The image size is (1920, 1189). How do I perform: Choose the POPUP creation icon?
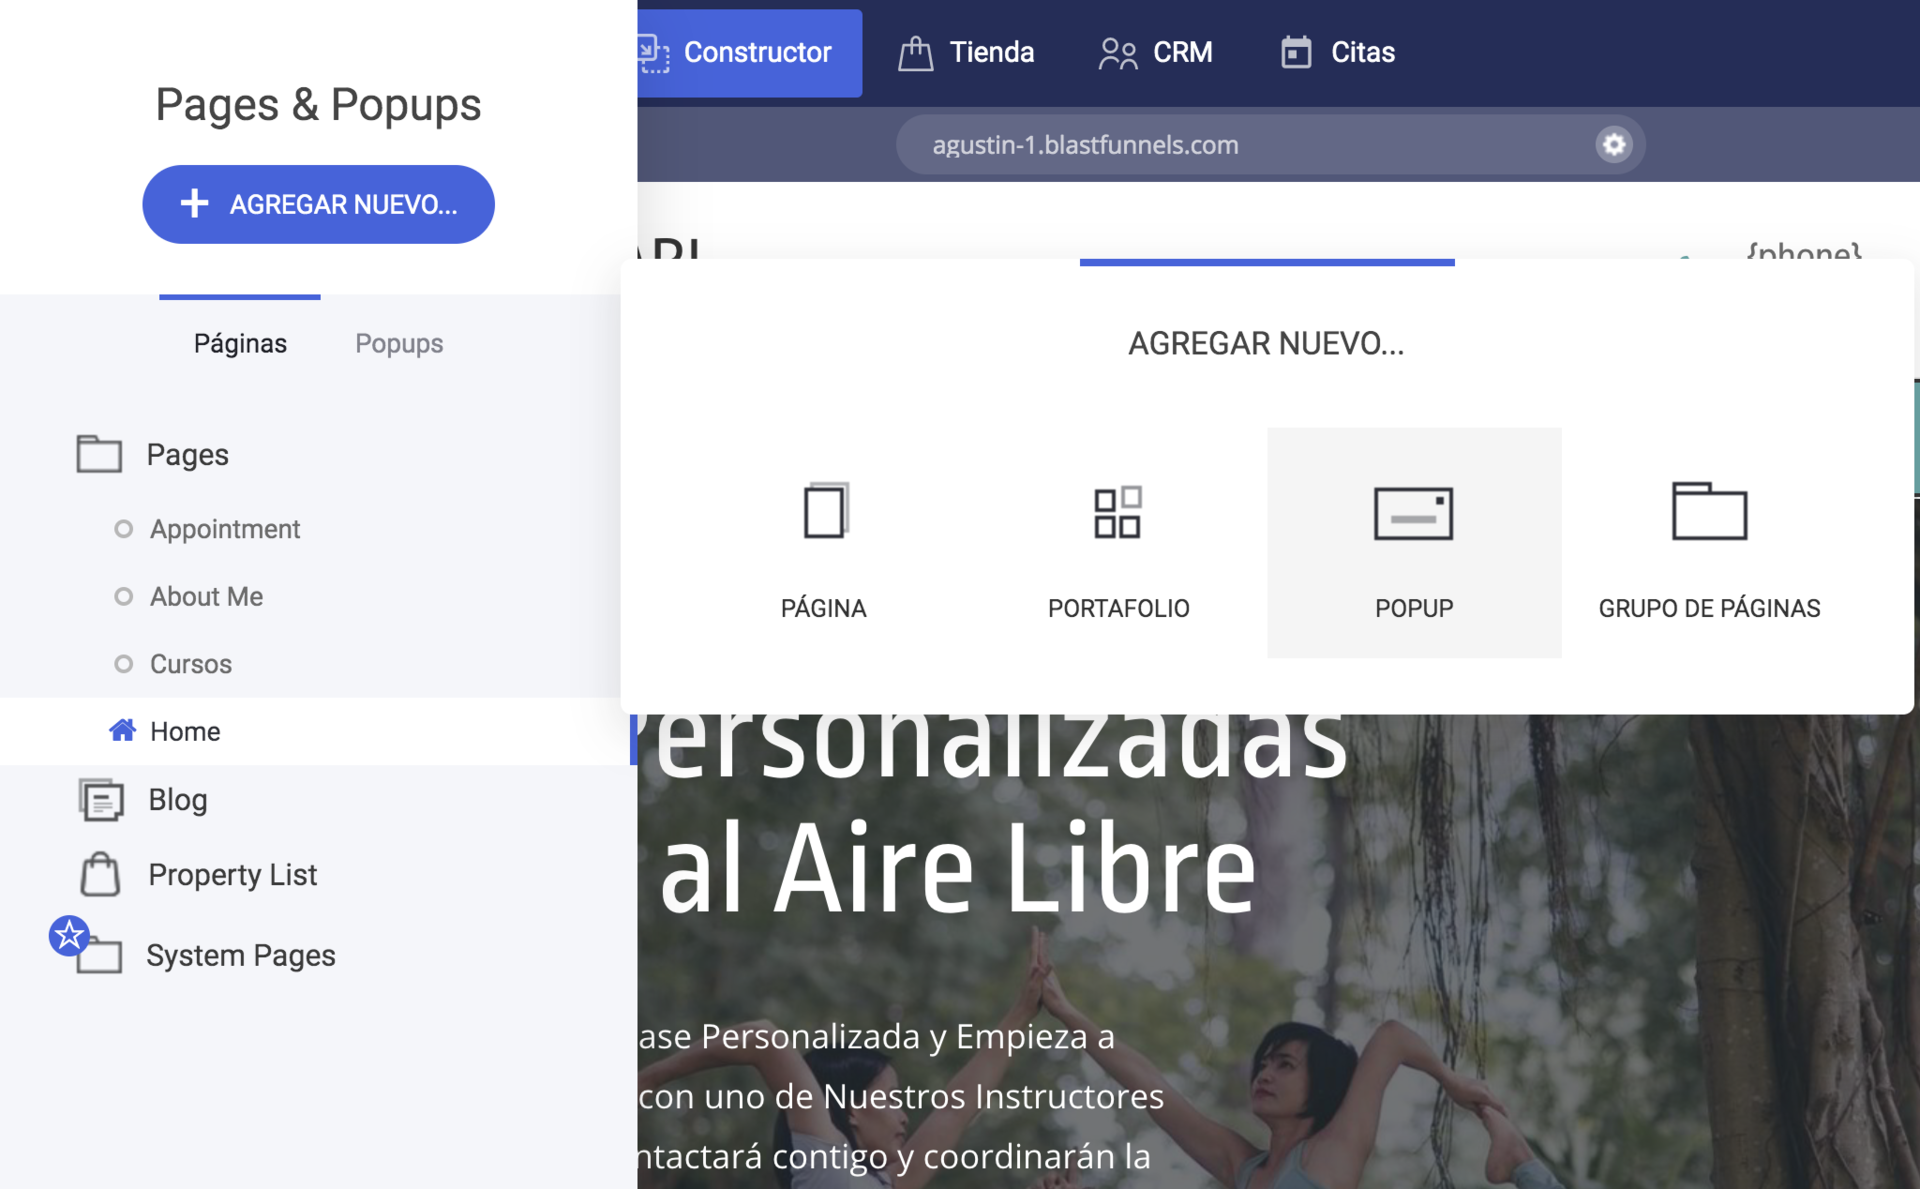[x=1413, y=513]
